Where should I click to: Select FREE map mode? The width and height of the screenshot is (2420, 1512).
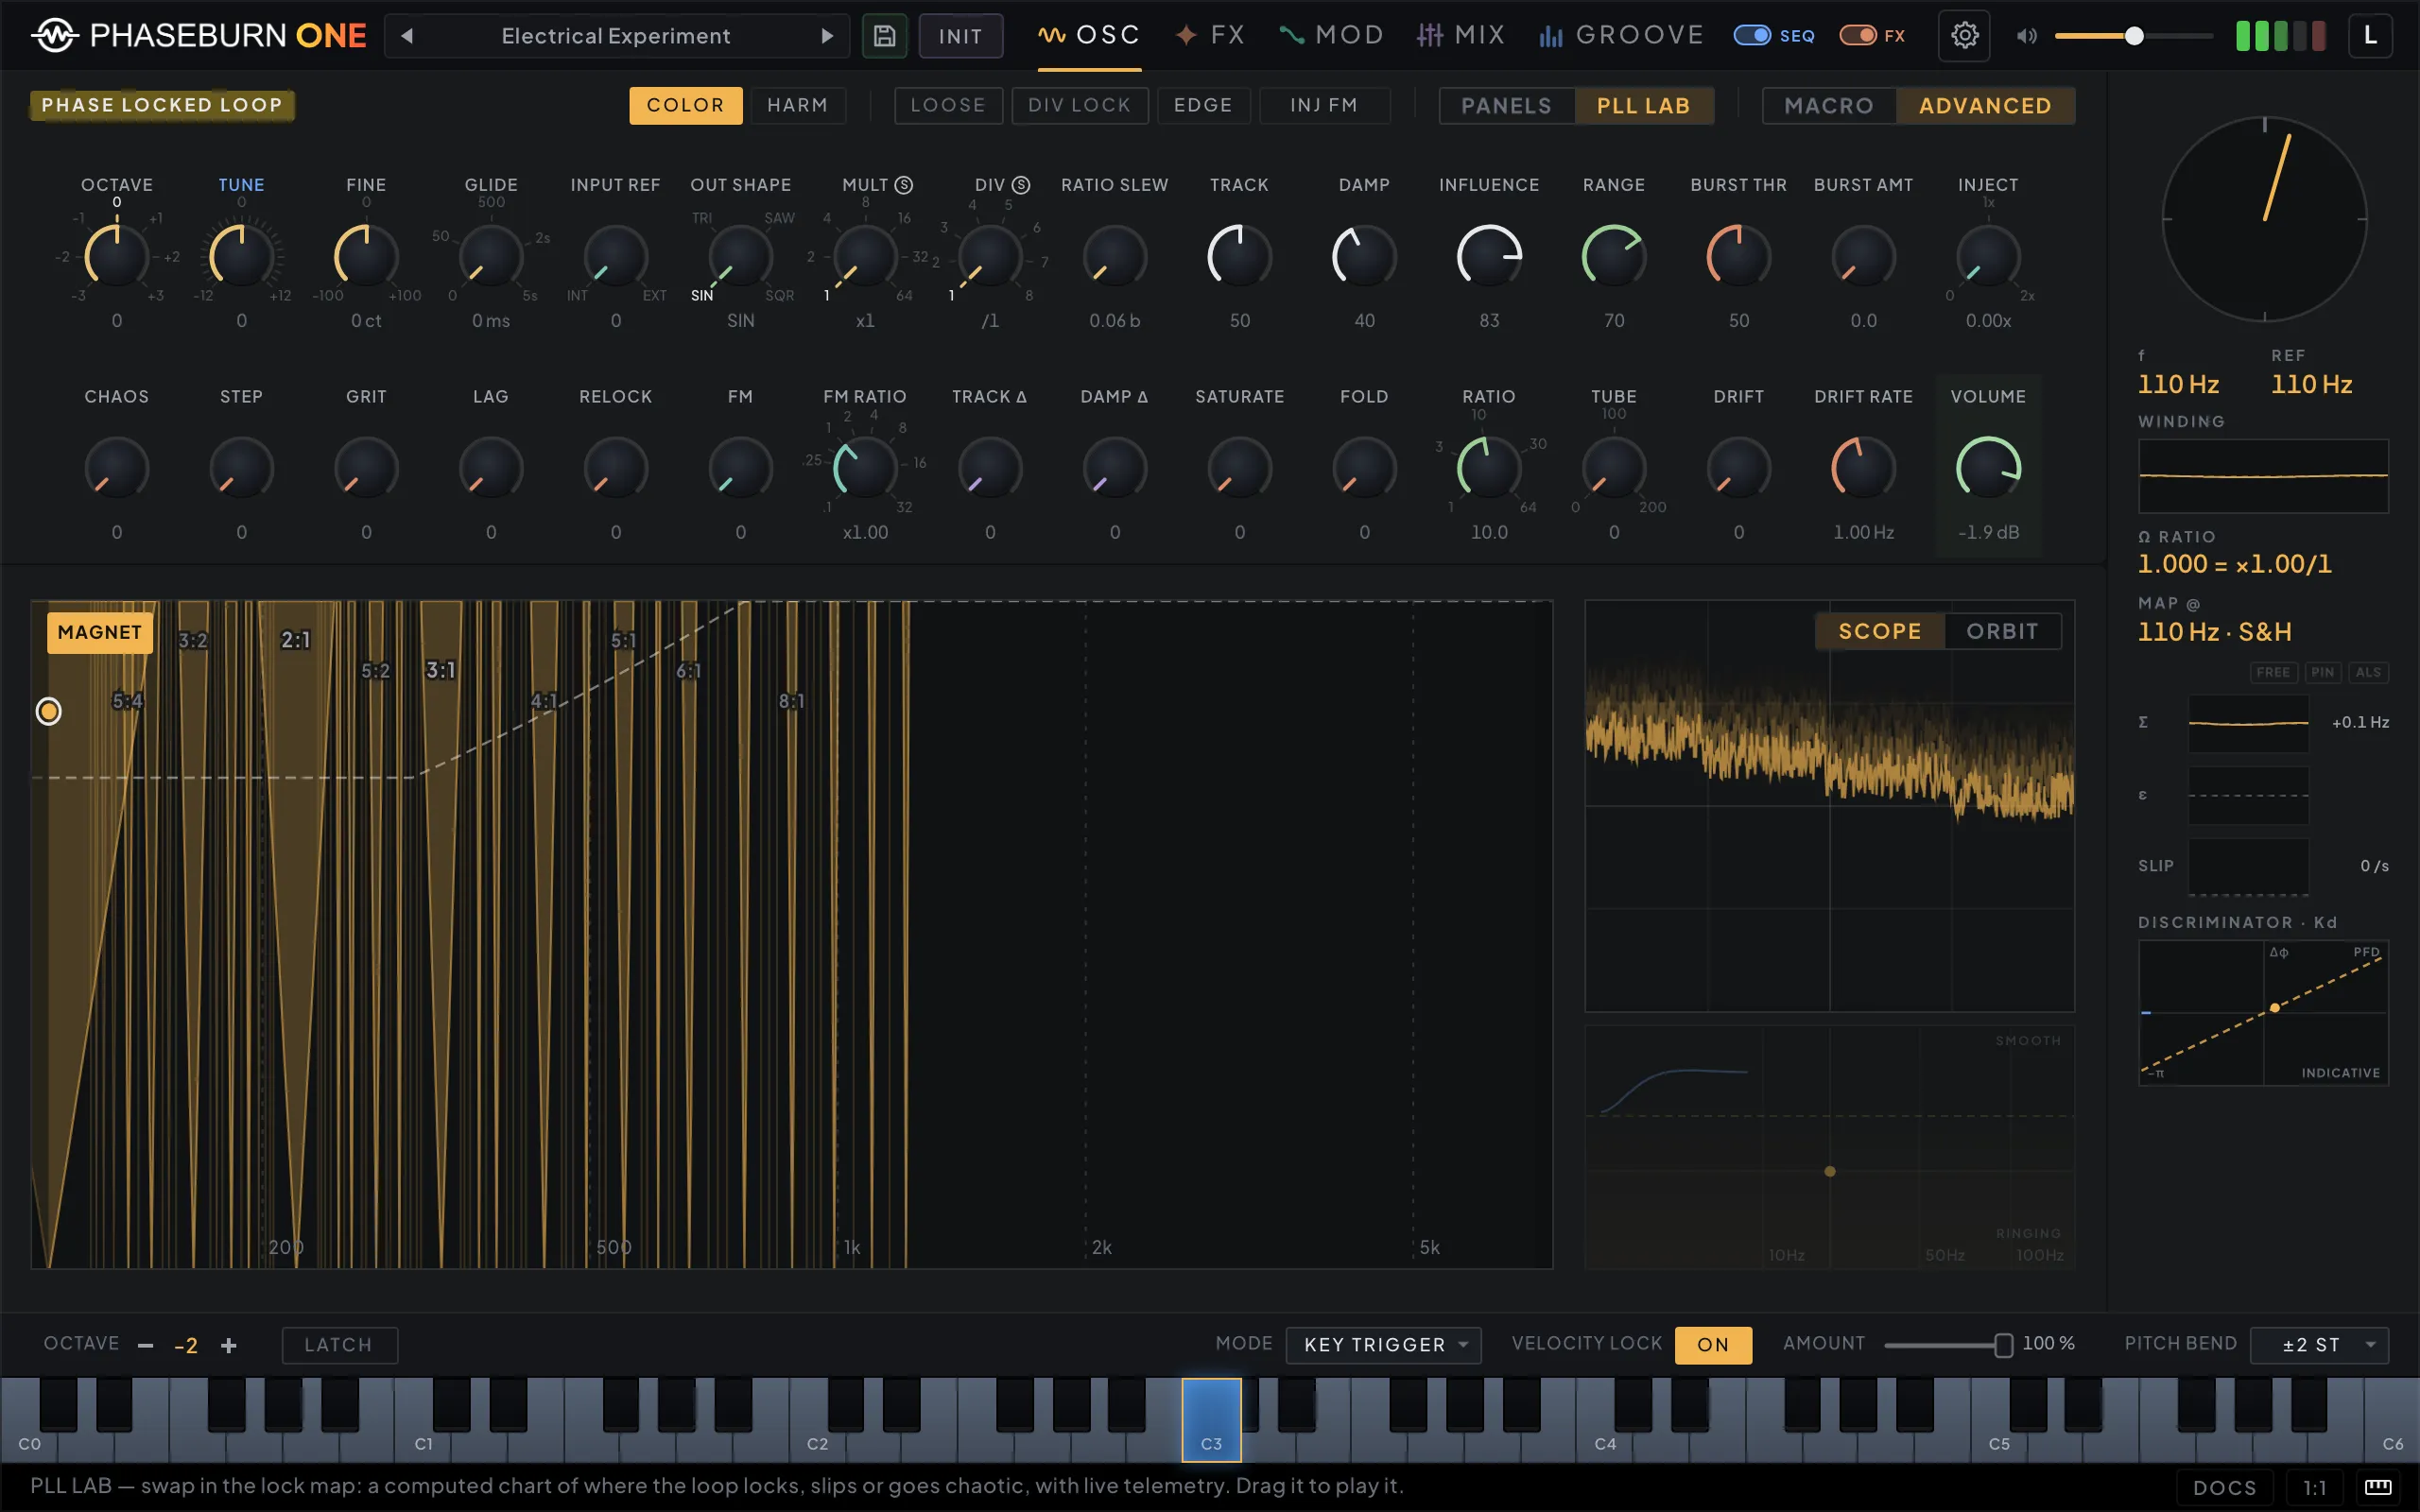2273,672
